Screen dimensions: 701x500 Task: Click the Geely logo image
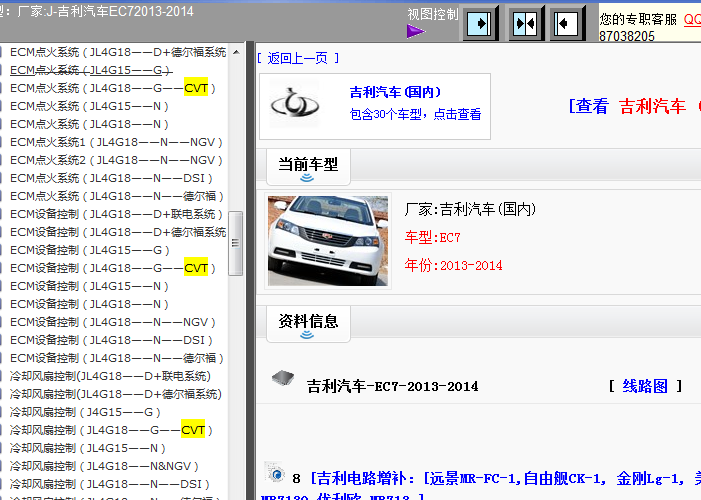295,105
